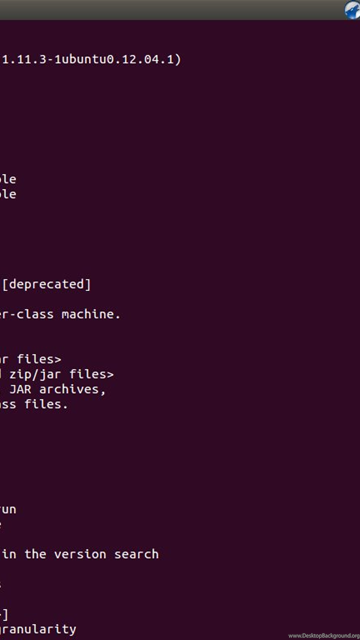Click the empty area of the top panel bar
This screenshot has width=360, height=640.
point(171,9)
